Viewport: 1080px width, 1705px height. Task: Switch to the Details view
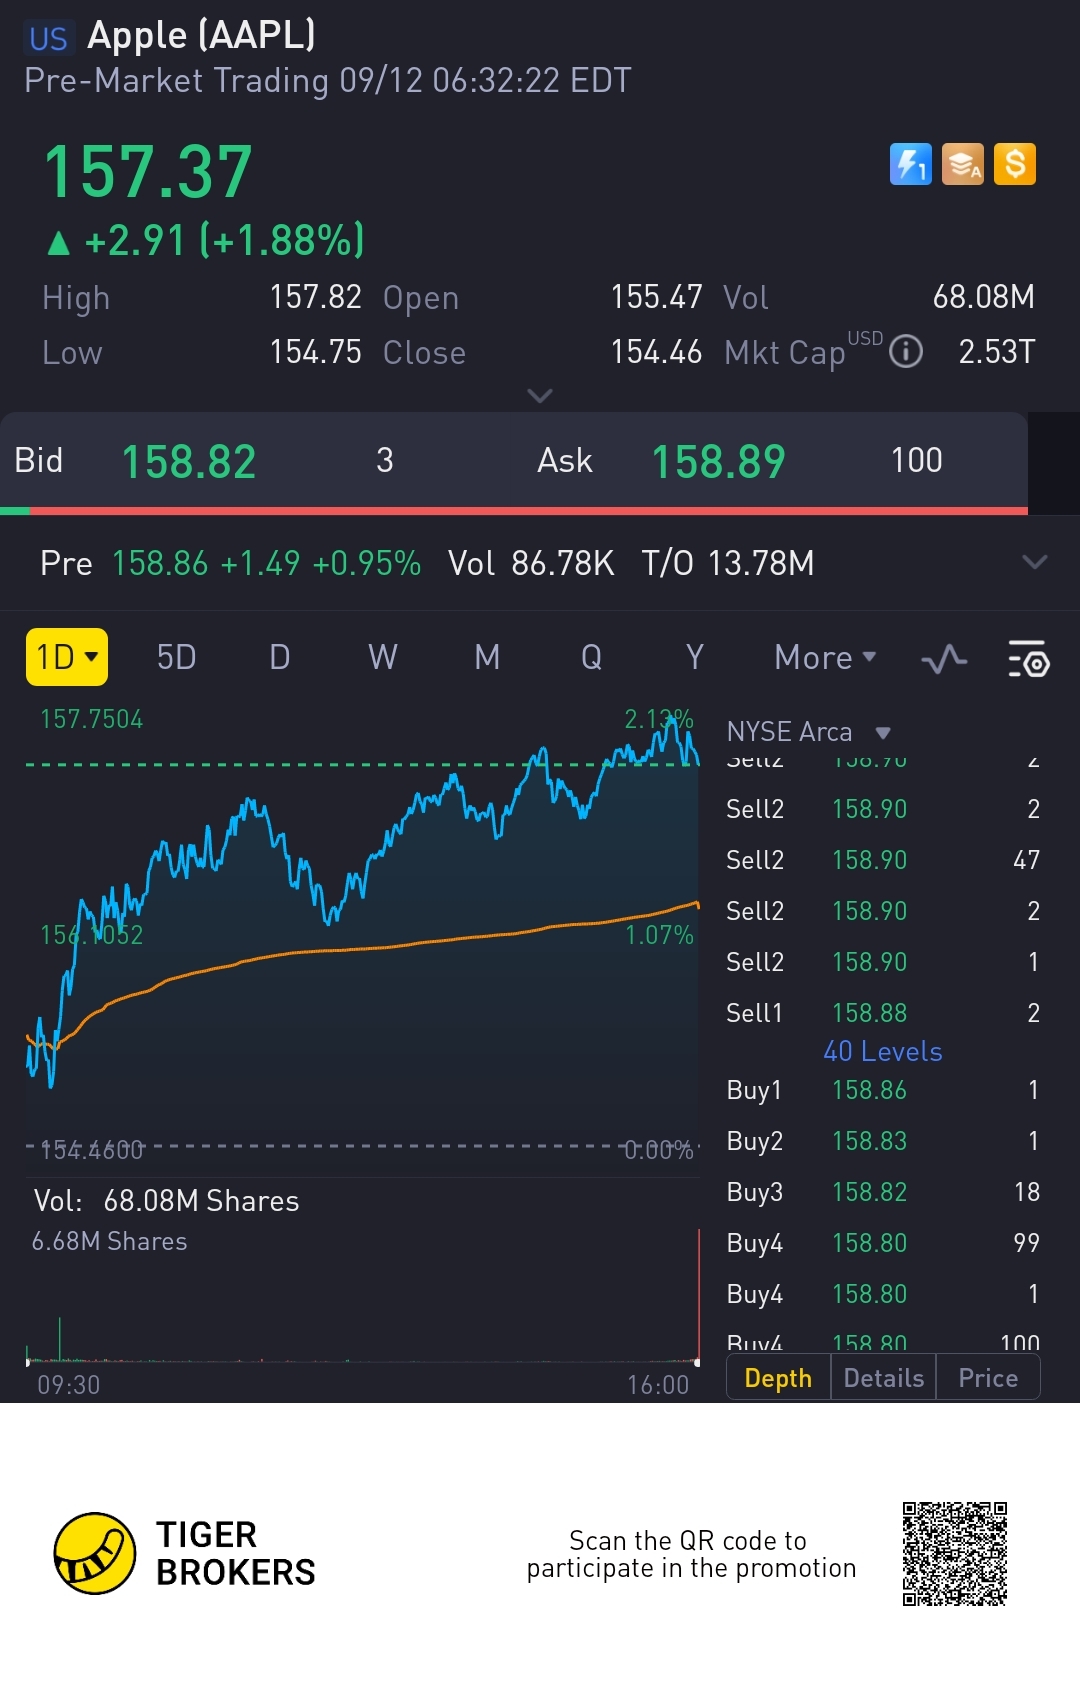[883, 1378]
